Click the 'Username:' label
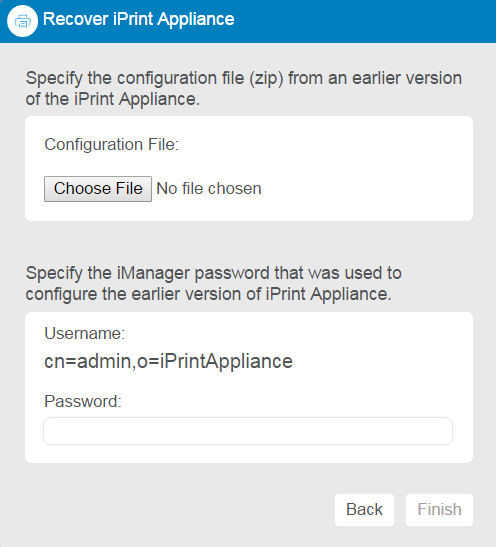 click(x=84, y=333)
